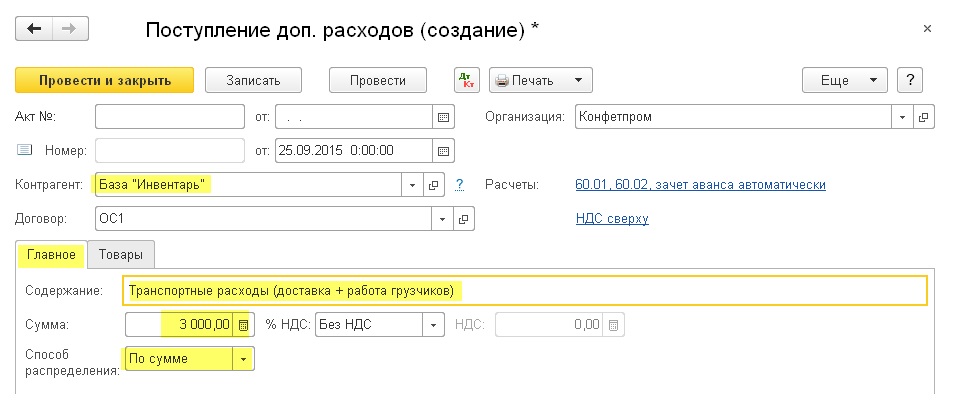Screen dimensions: 956x405
Task: Open calendar for Акт date field
Action: coord(443,116)
